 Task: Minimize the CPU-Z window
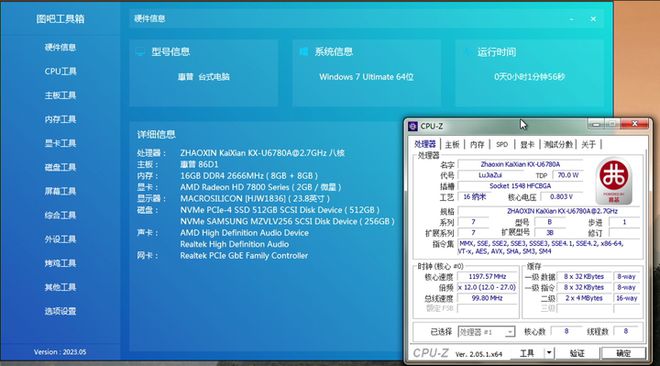tap(596, 124)
